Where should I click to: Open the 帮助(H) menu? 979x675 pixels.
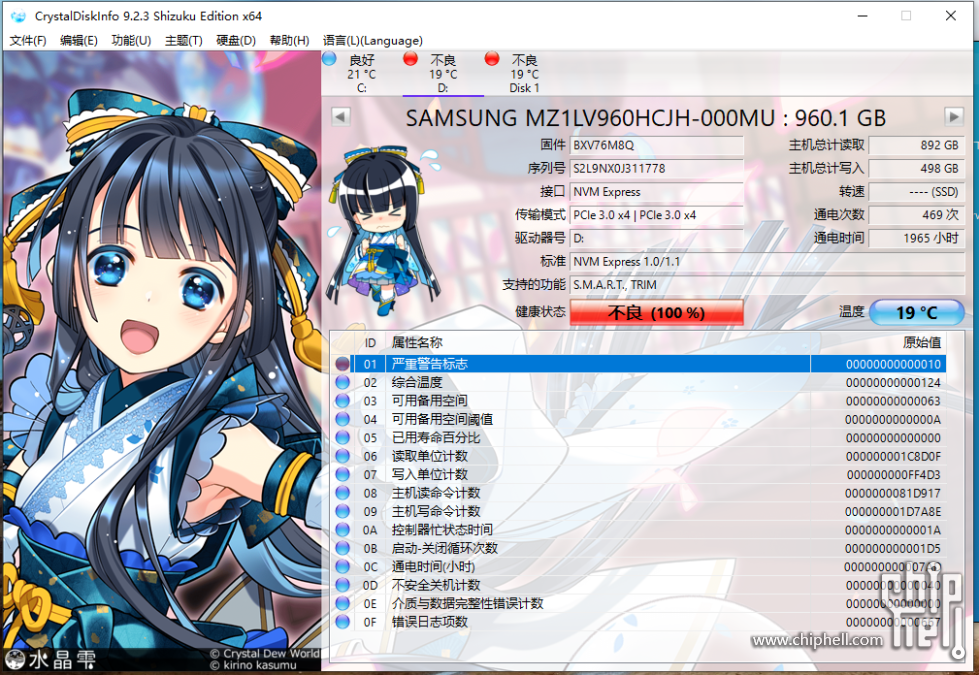[x=289, y=41]
